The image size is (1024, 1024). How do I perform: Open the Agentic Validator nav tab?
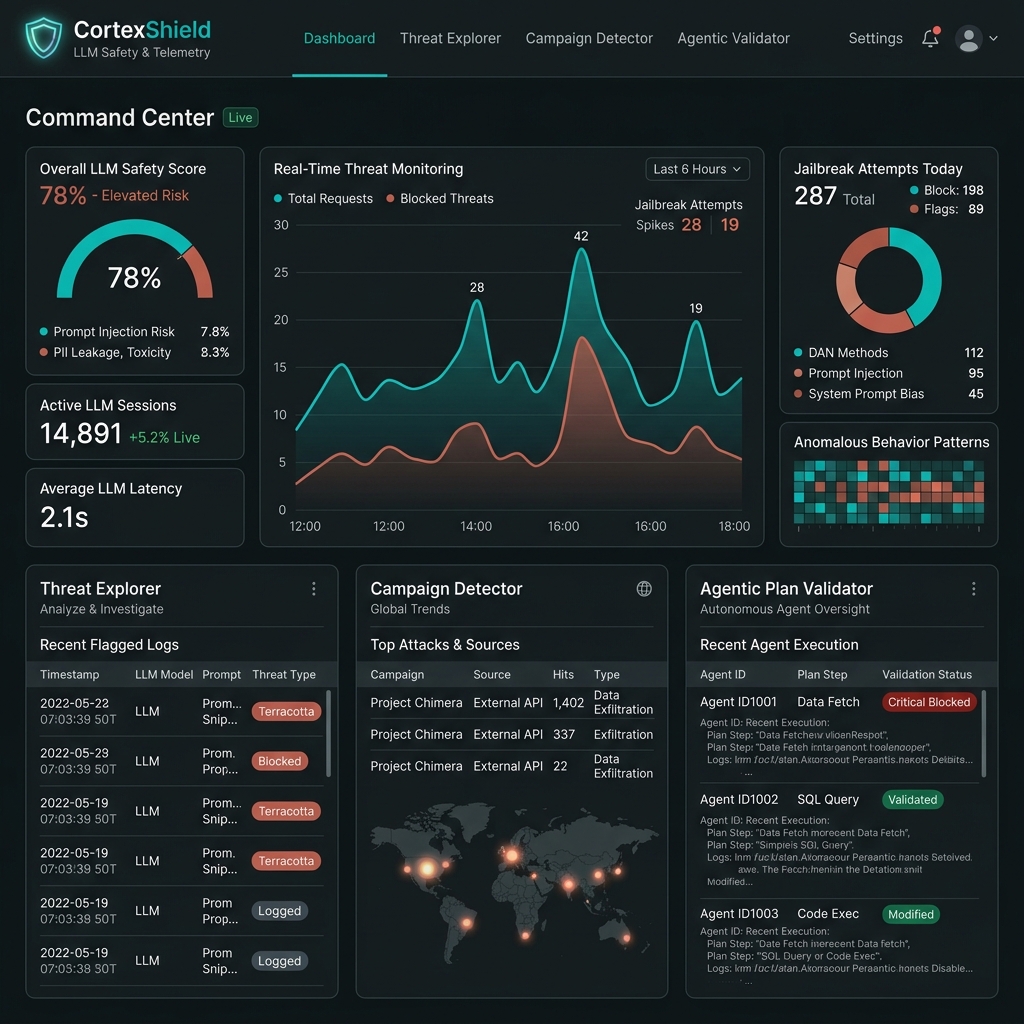733,39
